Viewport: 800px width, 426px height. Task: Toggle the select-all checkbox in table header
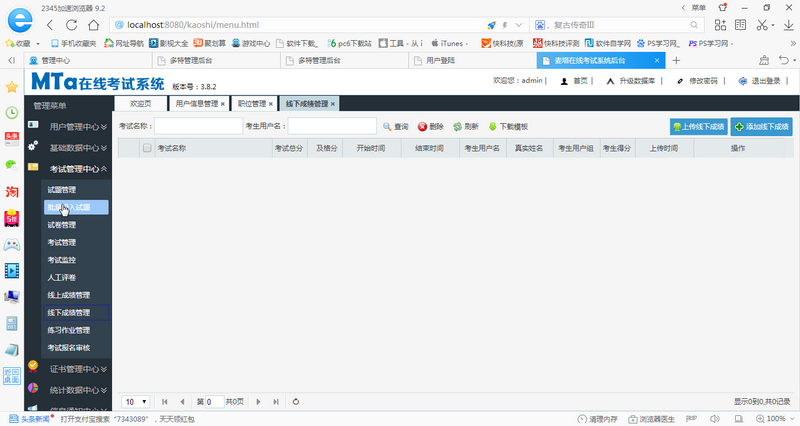(147, 148)
